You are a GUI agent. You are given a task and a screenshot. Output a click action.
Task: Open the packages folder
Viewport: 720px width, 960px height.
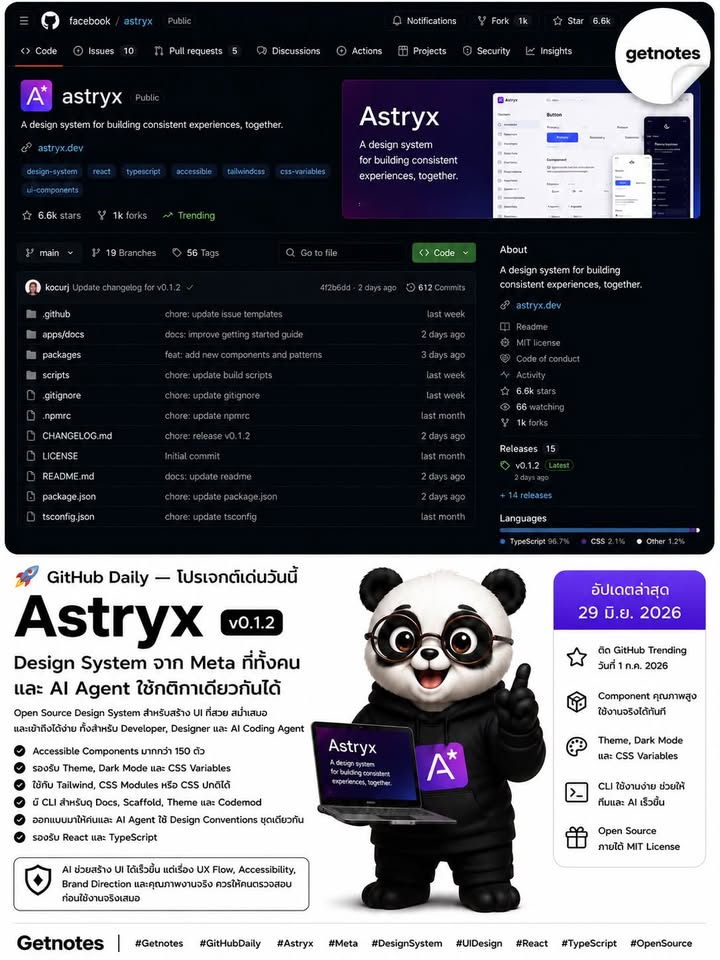pos(61,354)
